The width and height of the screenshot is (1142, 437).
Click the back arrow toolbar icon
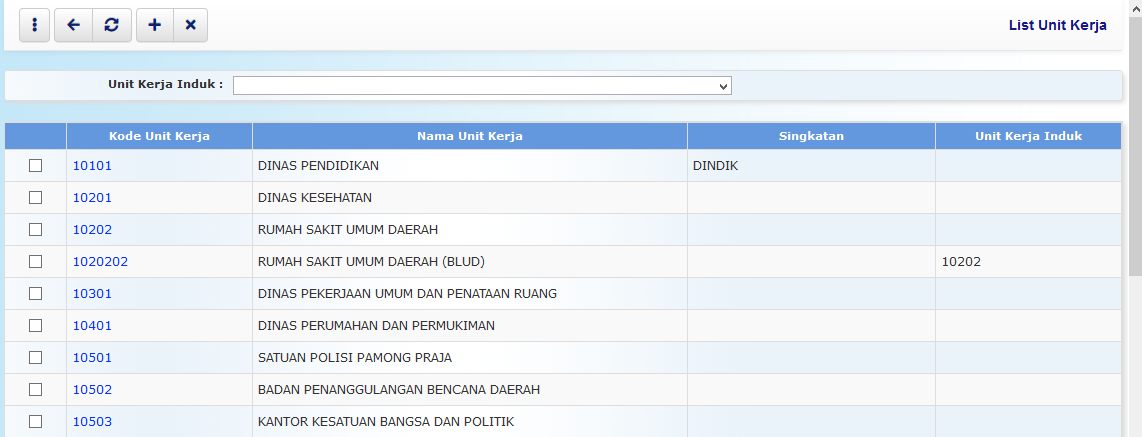point(73,26)
